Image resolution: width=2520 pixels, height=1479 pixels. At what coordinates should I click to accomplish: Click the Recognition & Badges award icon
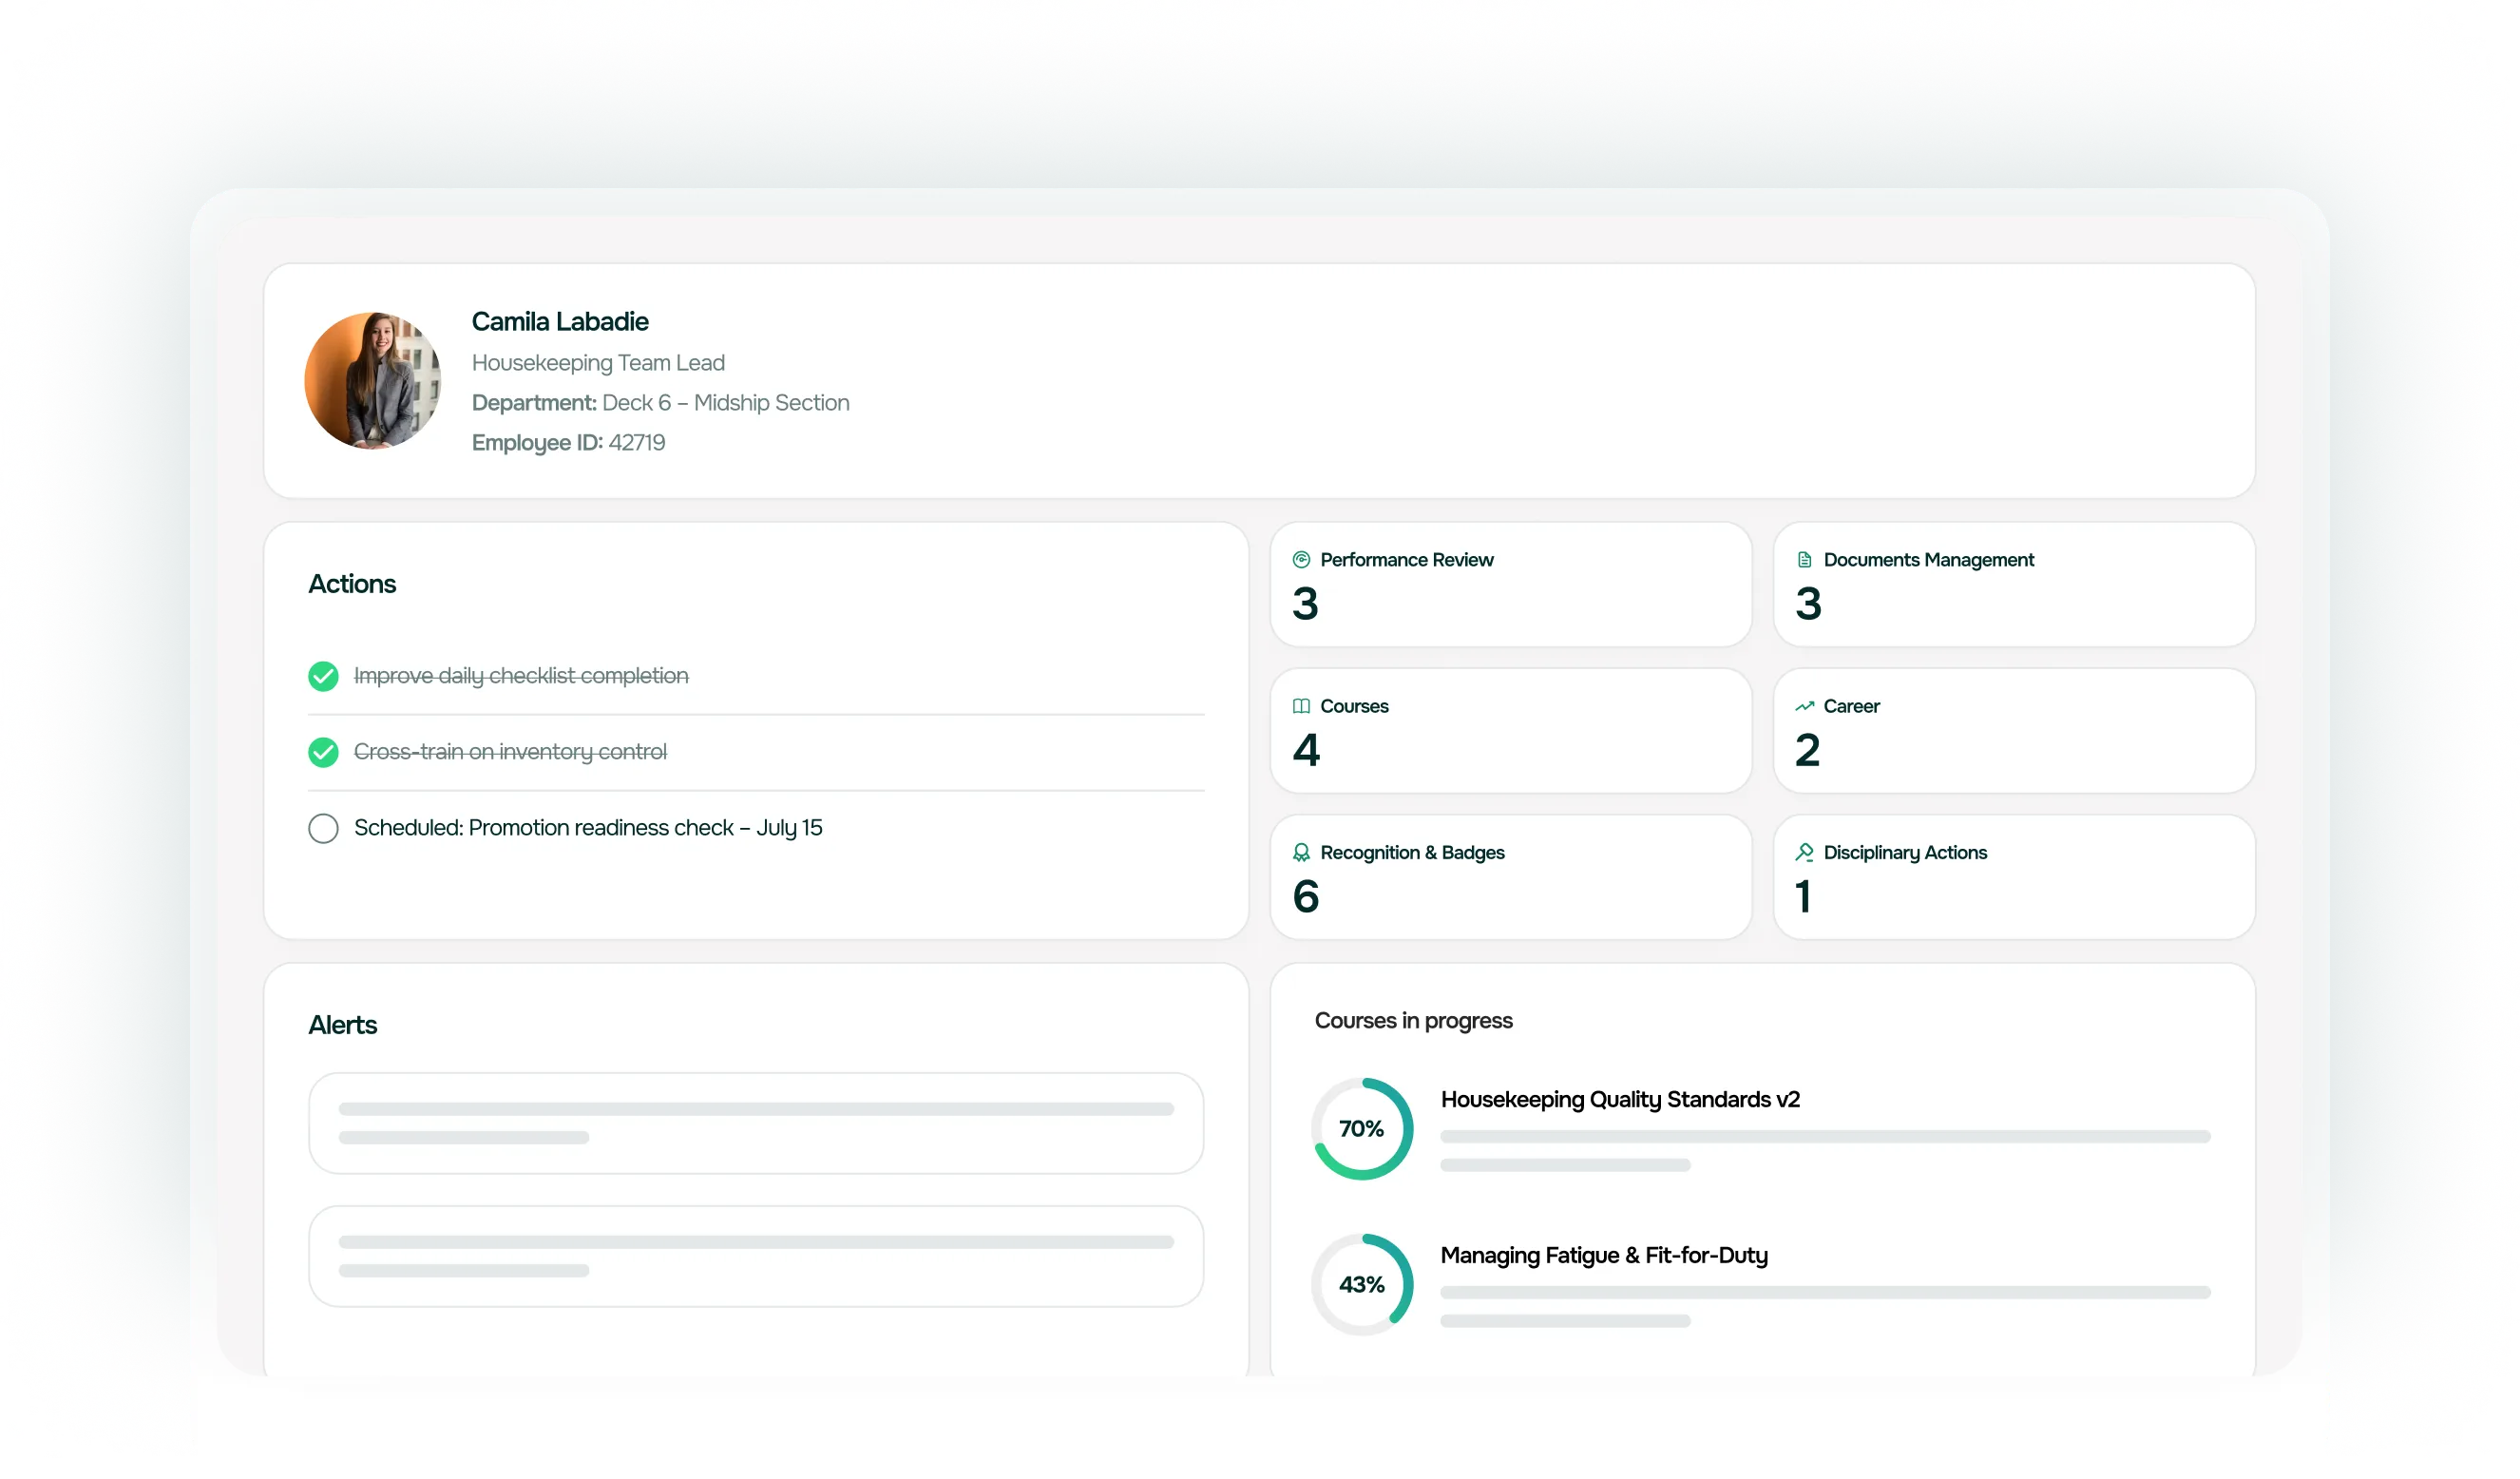coord(1301,852)
